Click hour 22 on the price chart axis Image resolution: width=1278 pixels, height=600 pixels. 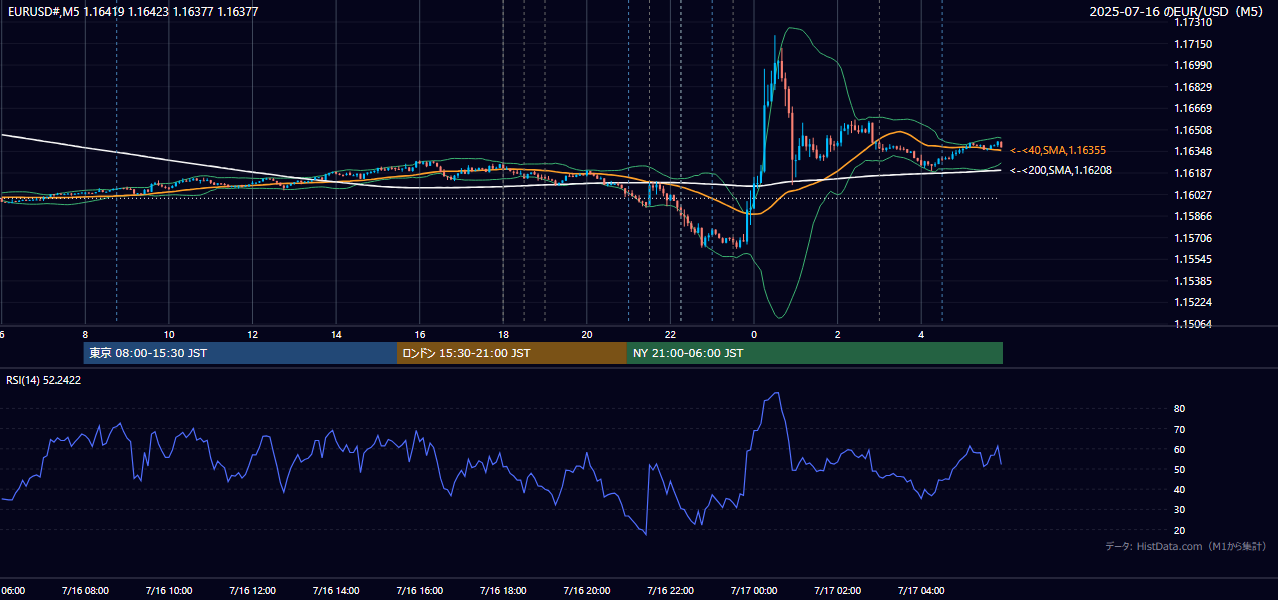[x=671, y=334]
